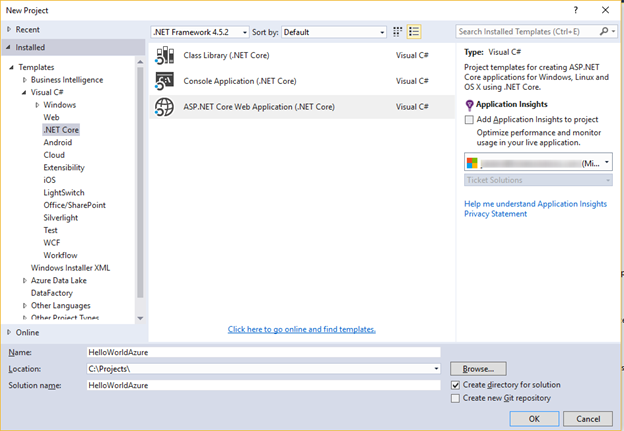Check Create new Git repository
This screenshot has width=624, height=431.
pos(455,398)
